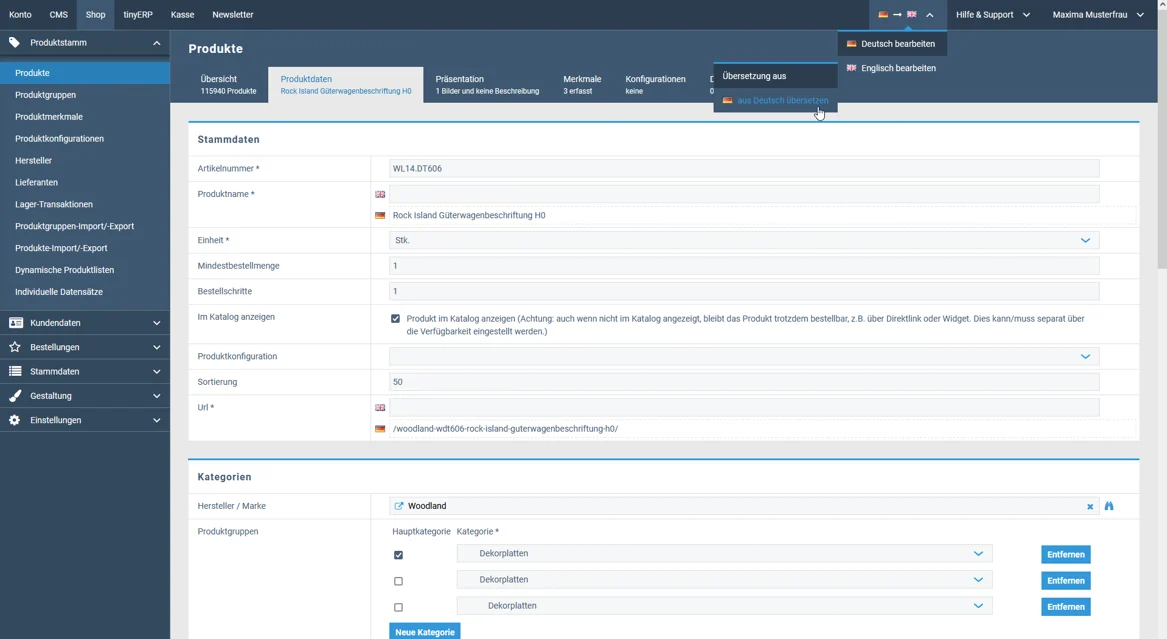Open the CMS top menu
1167x639 pixels.
[59, 14]
